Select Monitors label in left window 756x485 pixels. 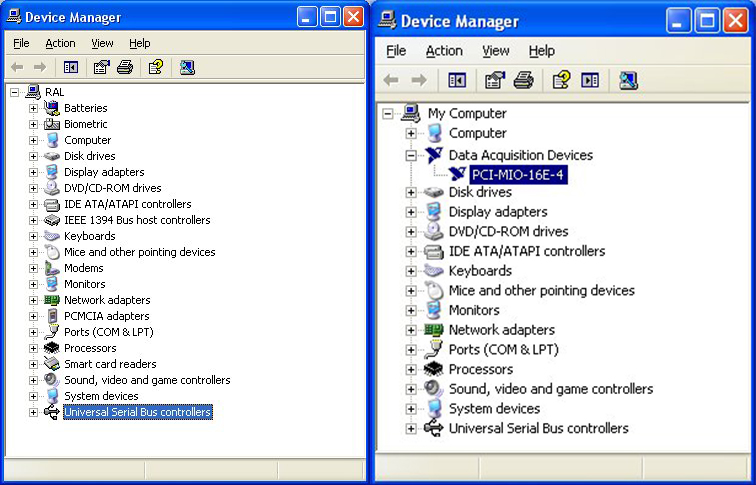click(85, 284)
